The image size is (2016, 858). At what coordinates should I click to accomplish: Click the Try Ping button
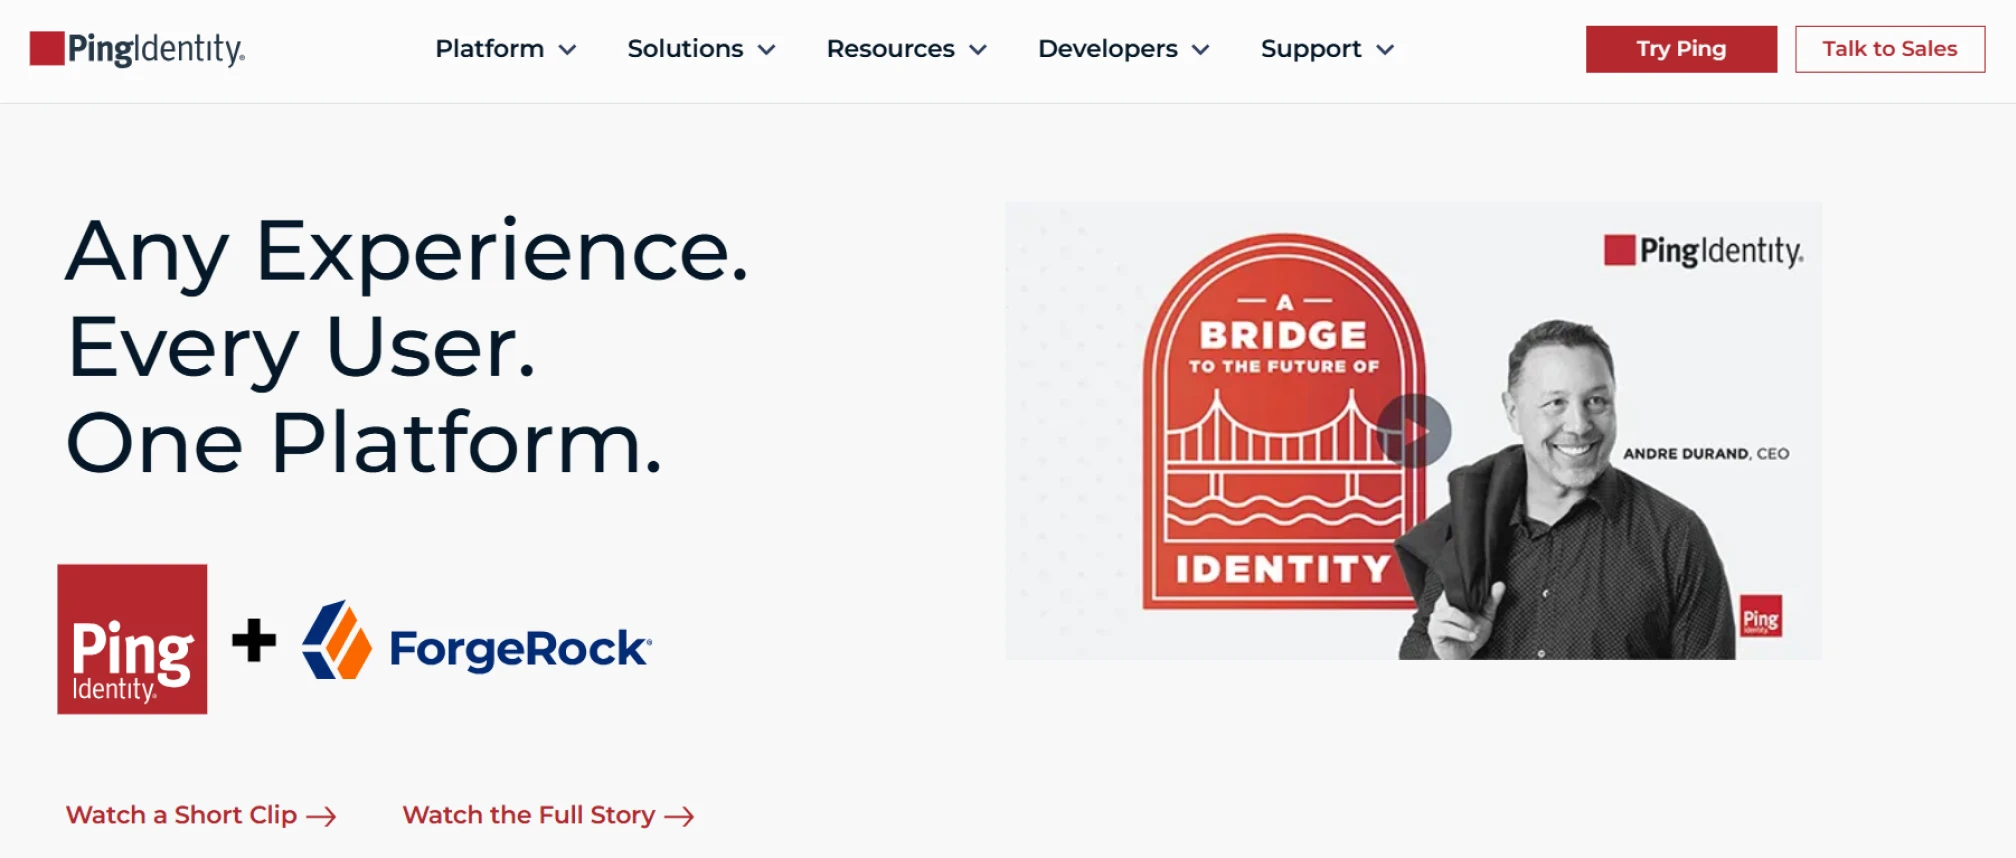(1681, 49)
